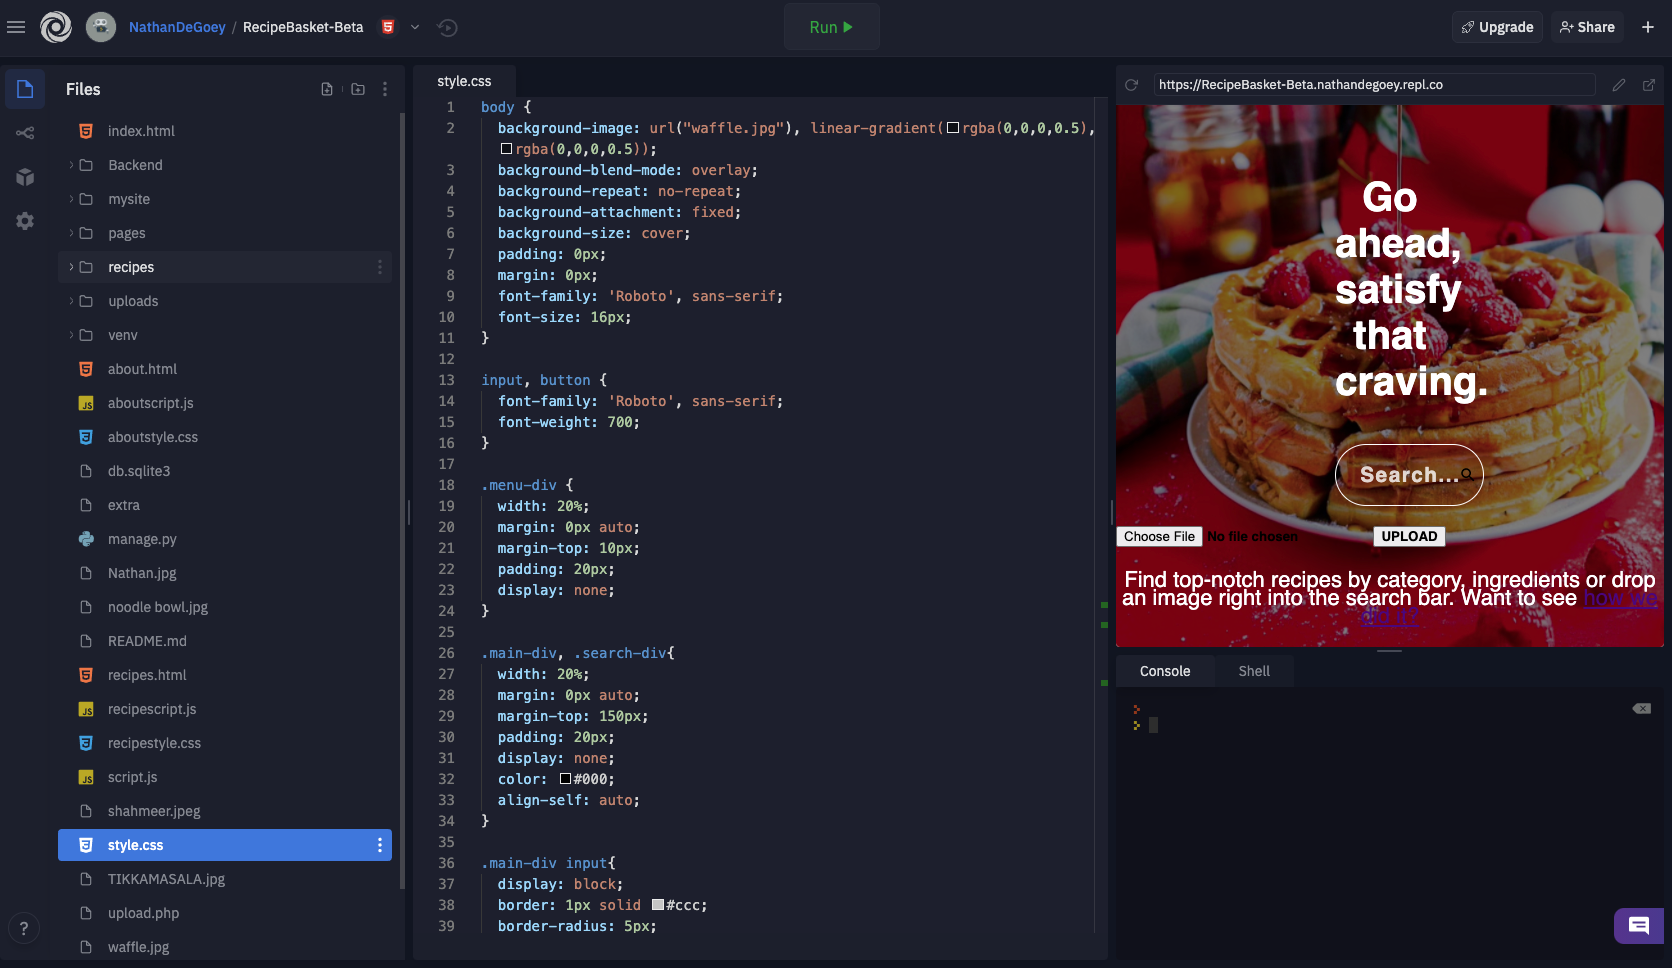This screenshot has height=968, width=1672.
Task: Open script.js file
Action: (x=225, y=777)
